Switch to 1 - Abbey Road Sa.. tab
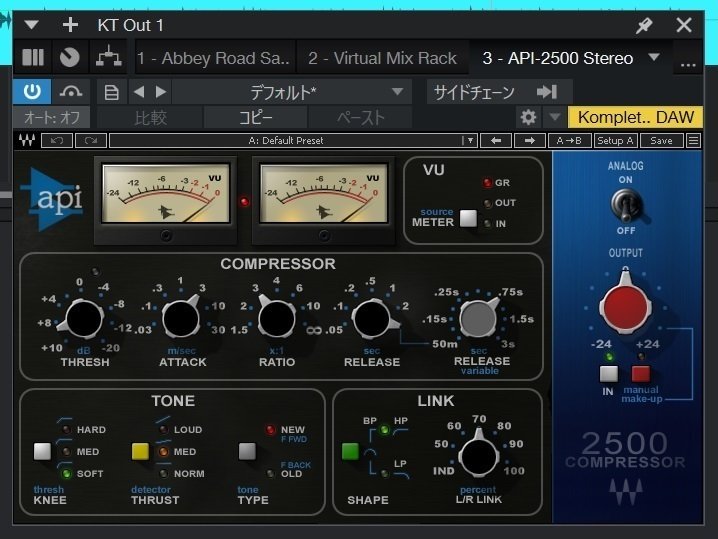This screenshot has width=718, height=539. click(x=213, y=58)
